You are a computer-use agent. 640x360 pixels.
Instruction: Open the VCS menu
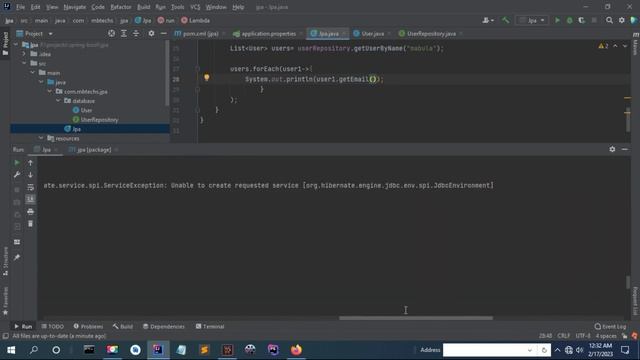(x=195, y=7)
